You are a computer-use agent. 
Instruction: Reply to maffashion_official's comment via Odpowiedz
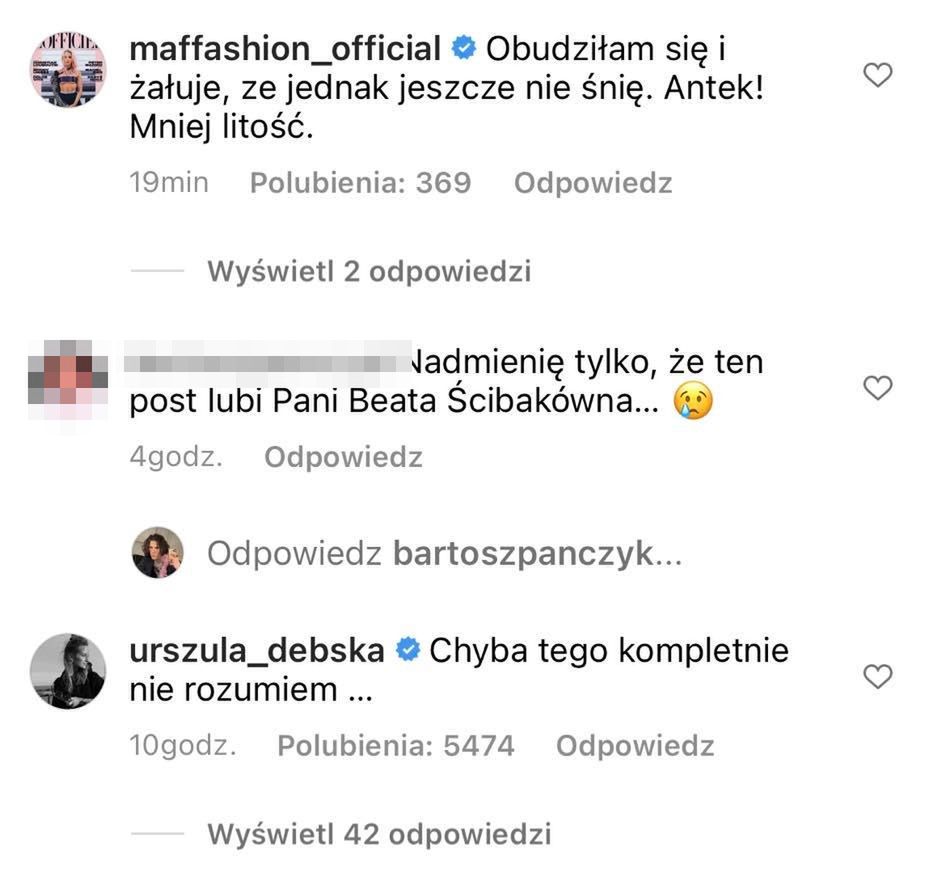(x=593, y=183)
